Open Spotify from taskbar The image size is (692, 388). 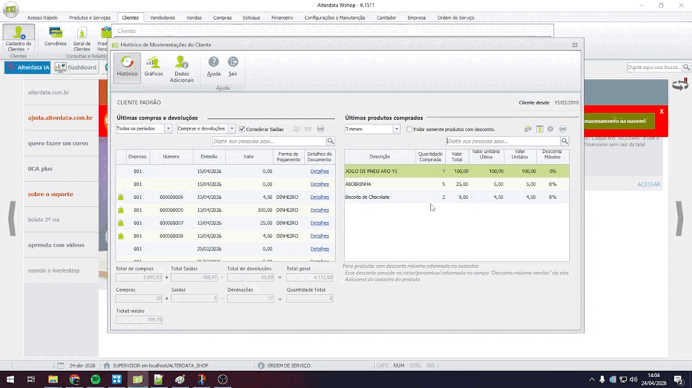coord(95,379)
